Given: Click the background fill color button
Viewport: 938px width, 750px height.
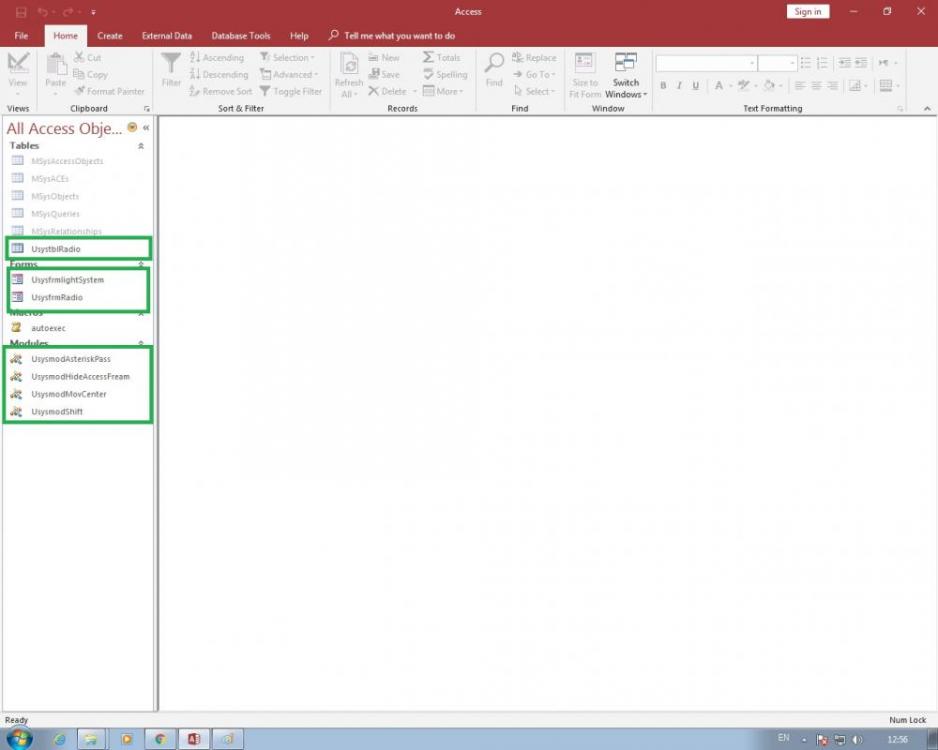Looking at the screenshot, I should coord(769,86).
